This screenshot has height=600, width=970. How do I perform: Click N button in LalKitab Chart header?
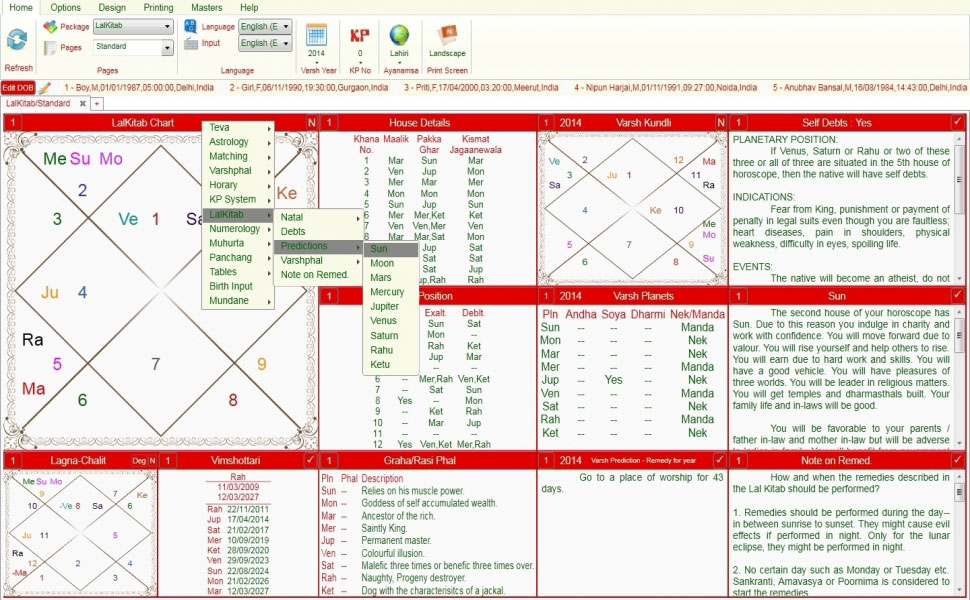[x=311, y=122]
